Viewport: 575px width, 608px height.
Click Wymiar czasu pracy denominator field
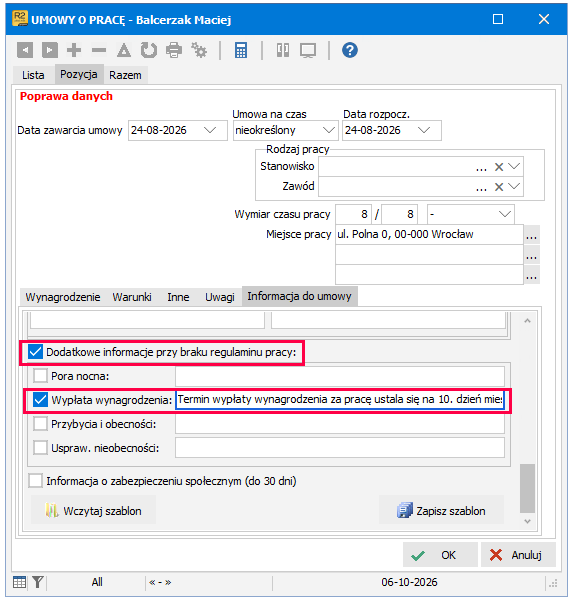pos(399,214)
